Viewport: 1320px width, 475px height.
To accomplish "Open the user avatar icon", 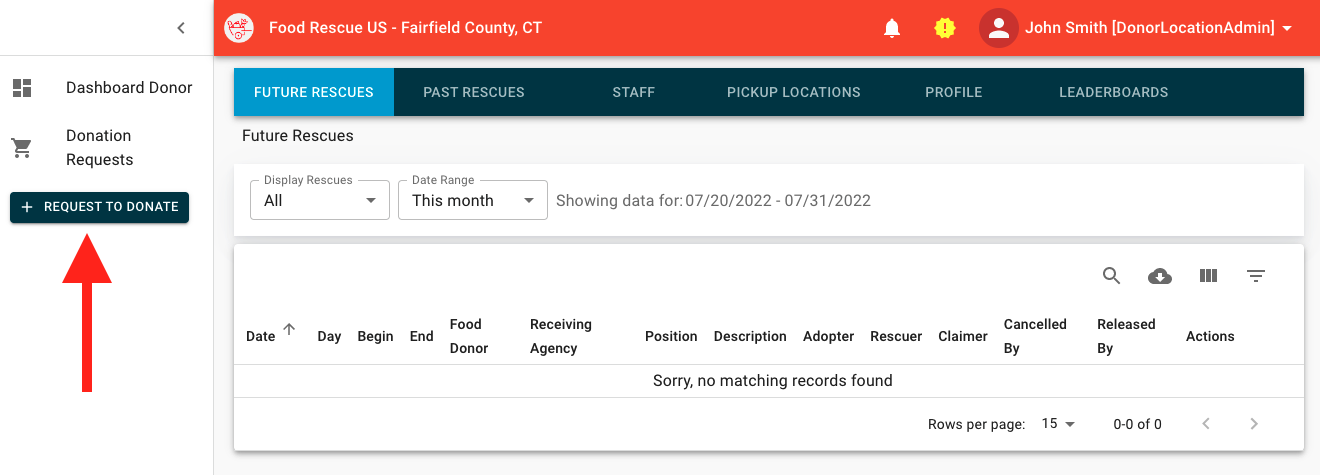I will point(999,28).
